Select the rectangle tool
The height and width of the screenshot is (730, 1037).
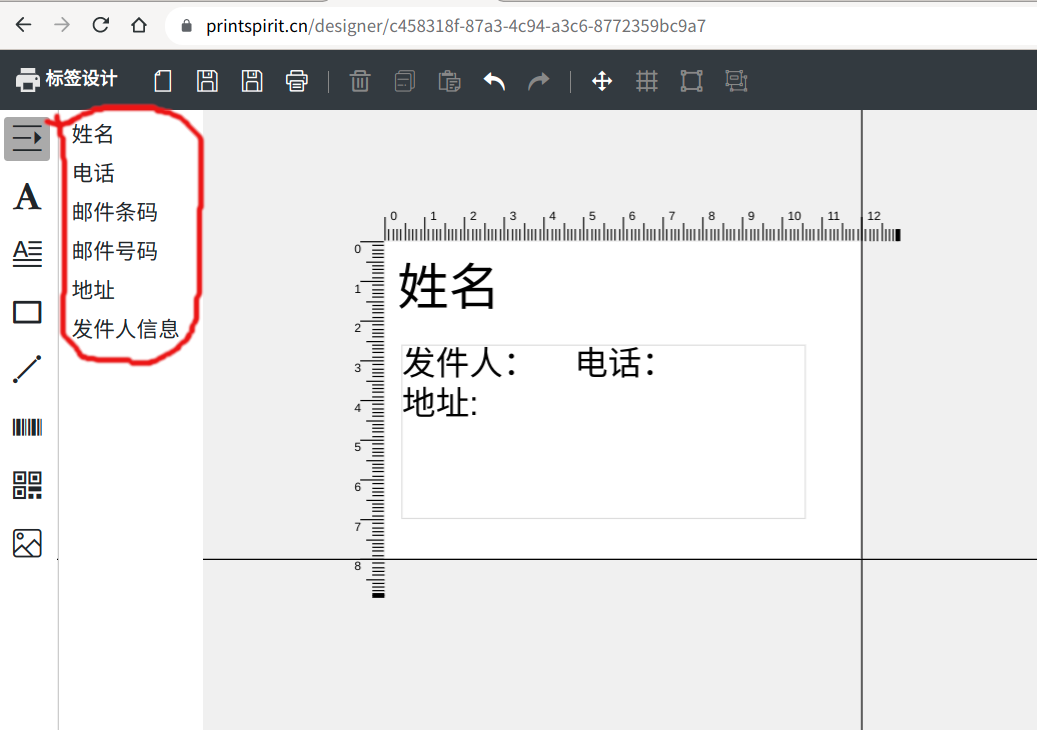coord(27,312)
